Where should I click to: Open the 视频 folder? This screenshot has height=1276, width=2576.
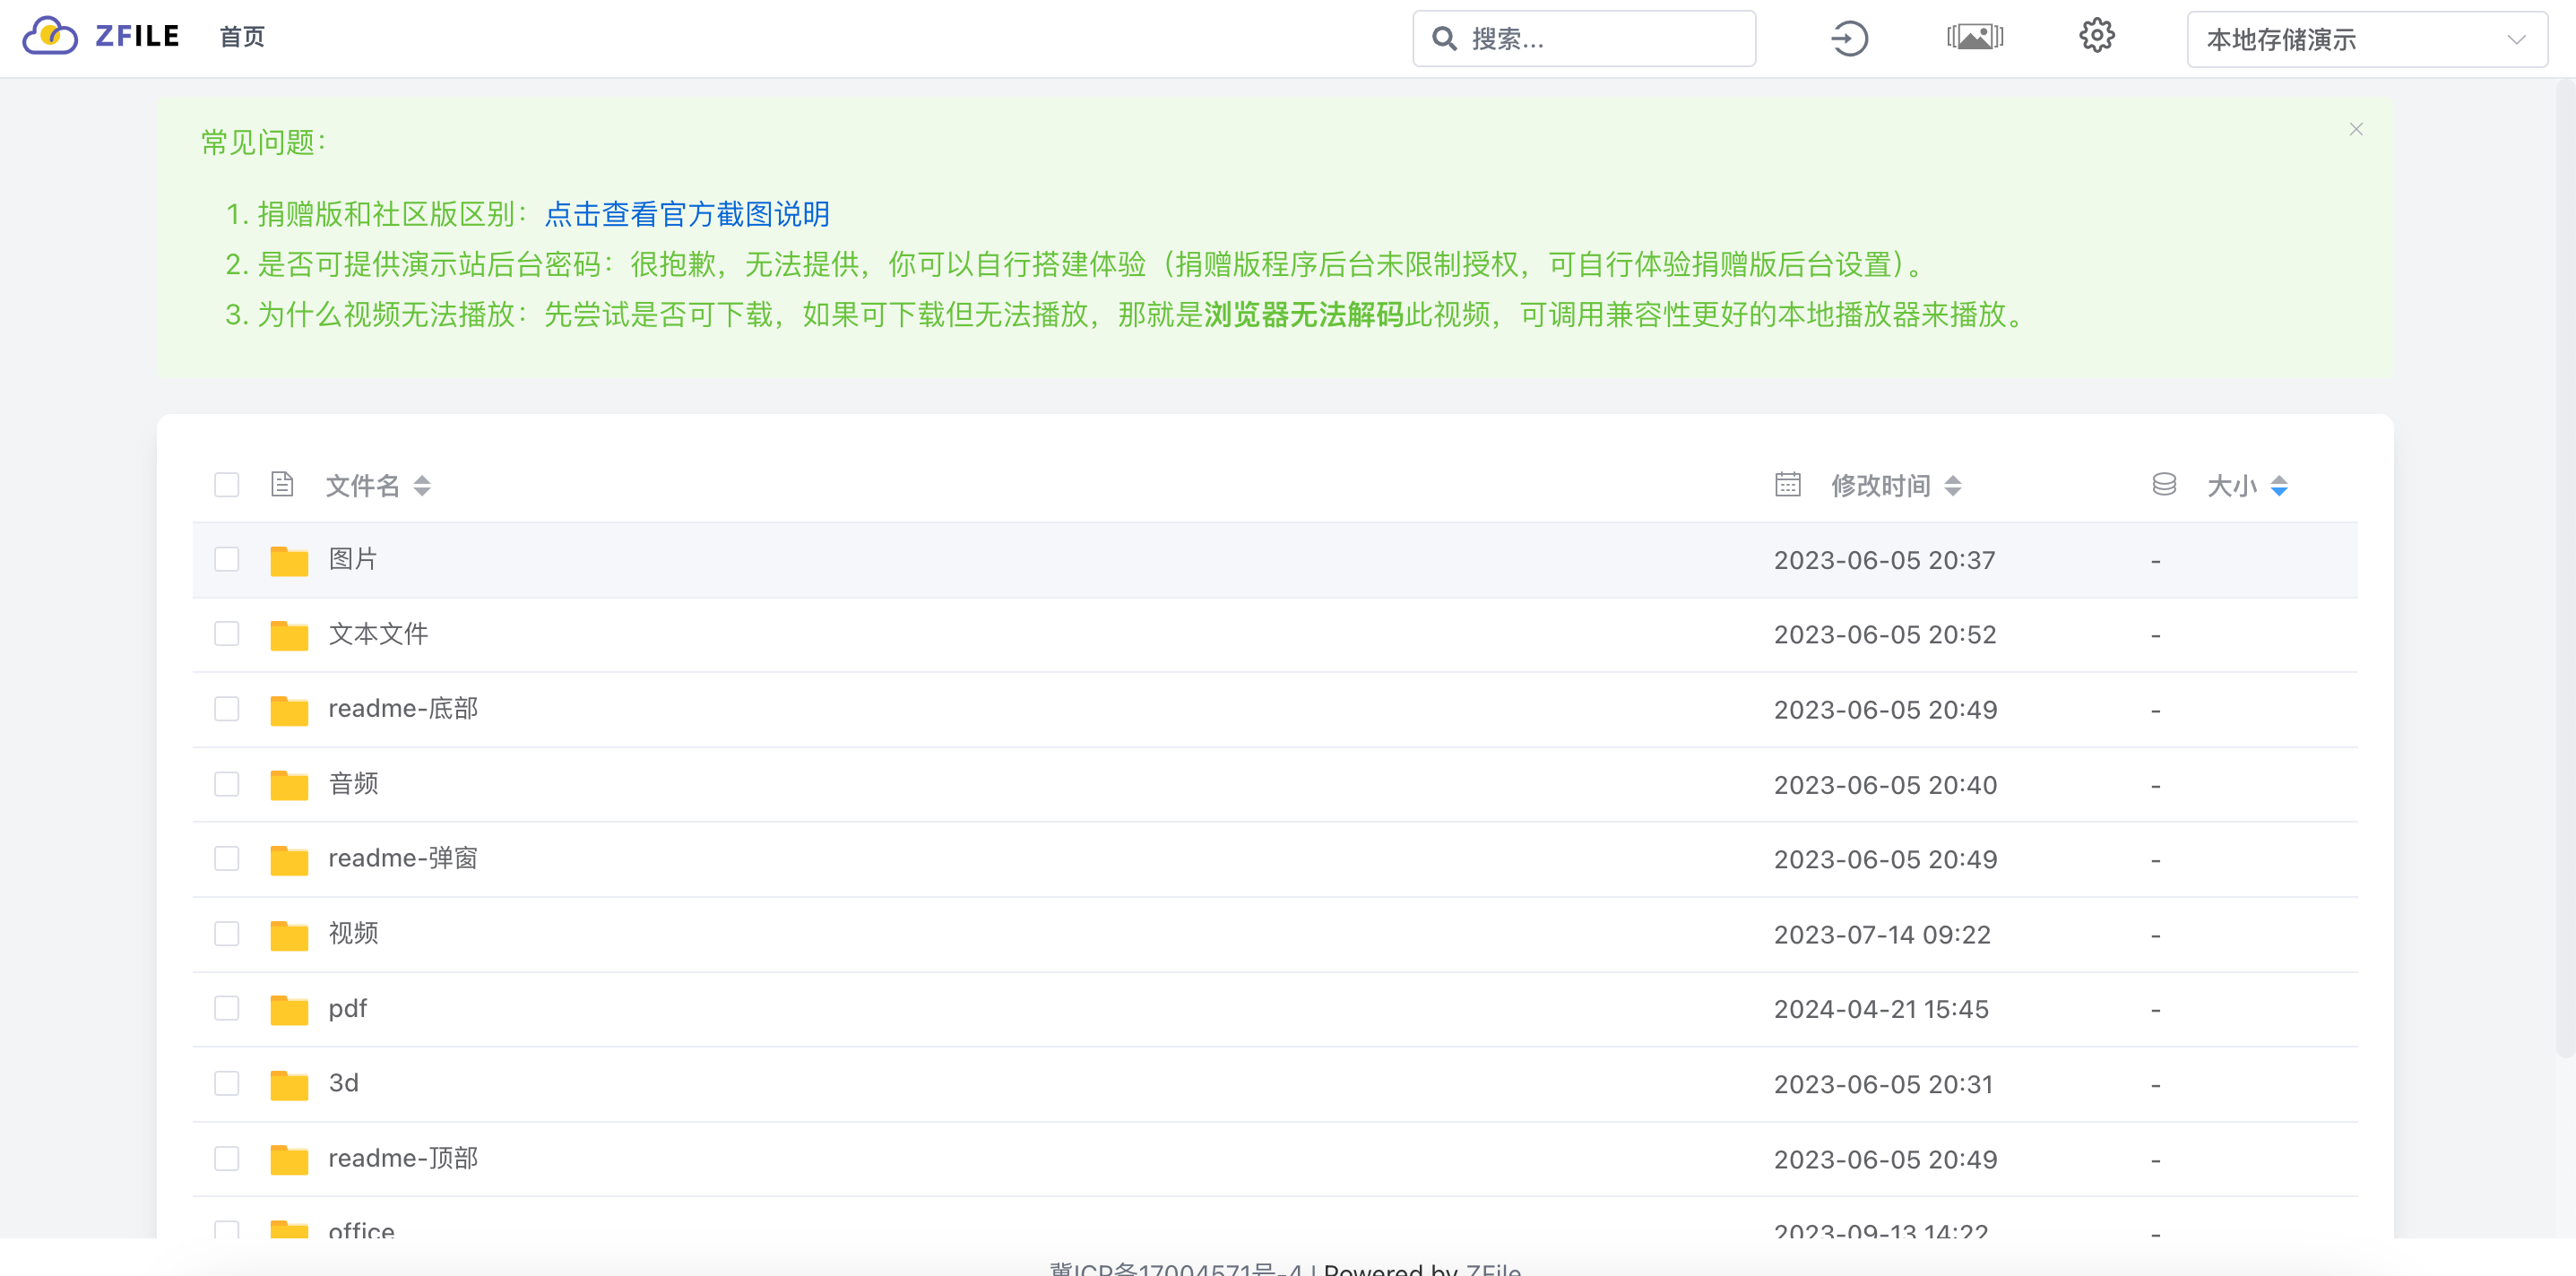point(353,934)
